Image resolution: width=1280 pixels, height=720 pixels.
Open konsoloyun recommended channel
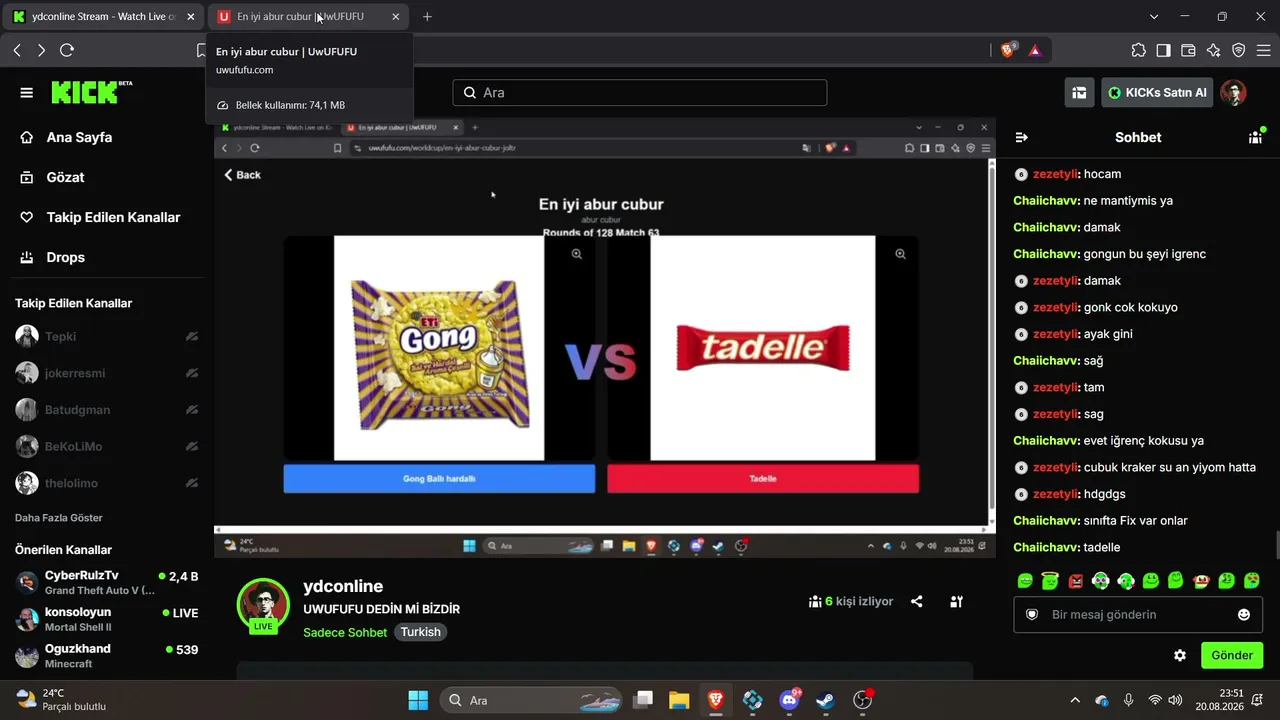[106, 619]
